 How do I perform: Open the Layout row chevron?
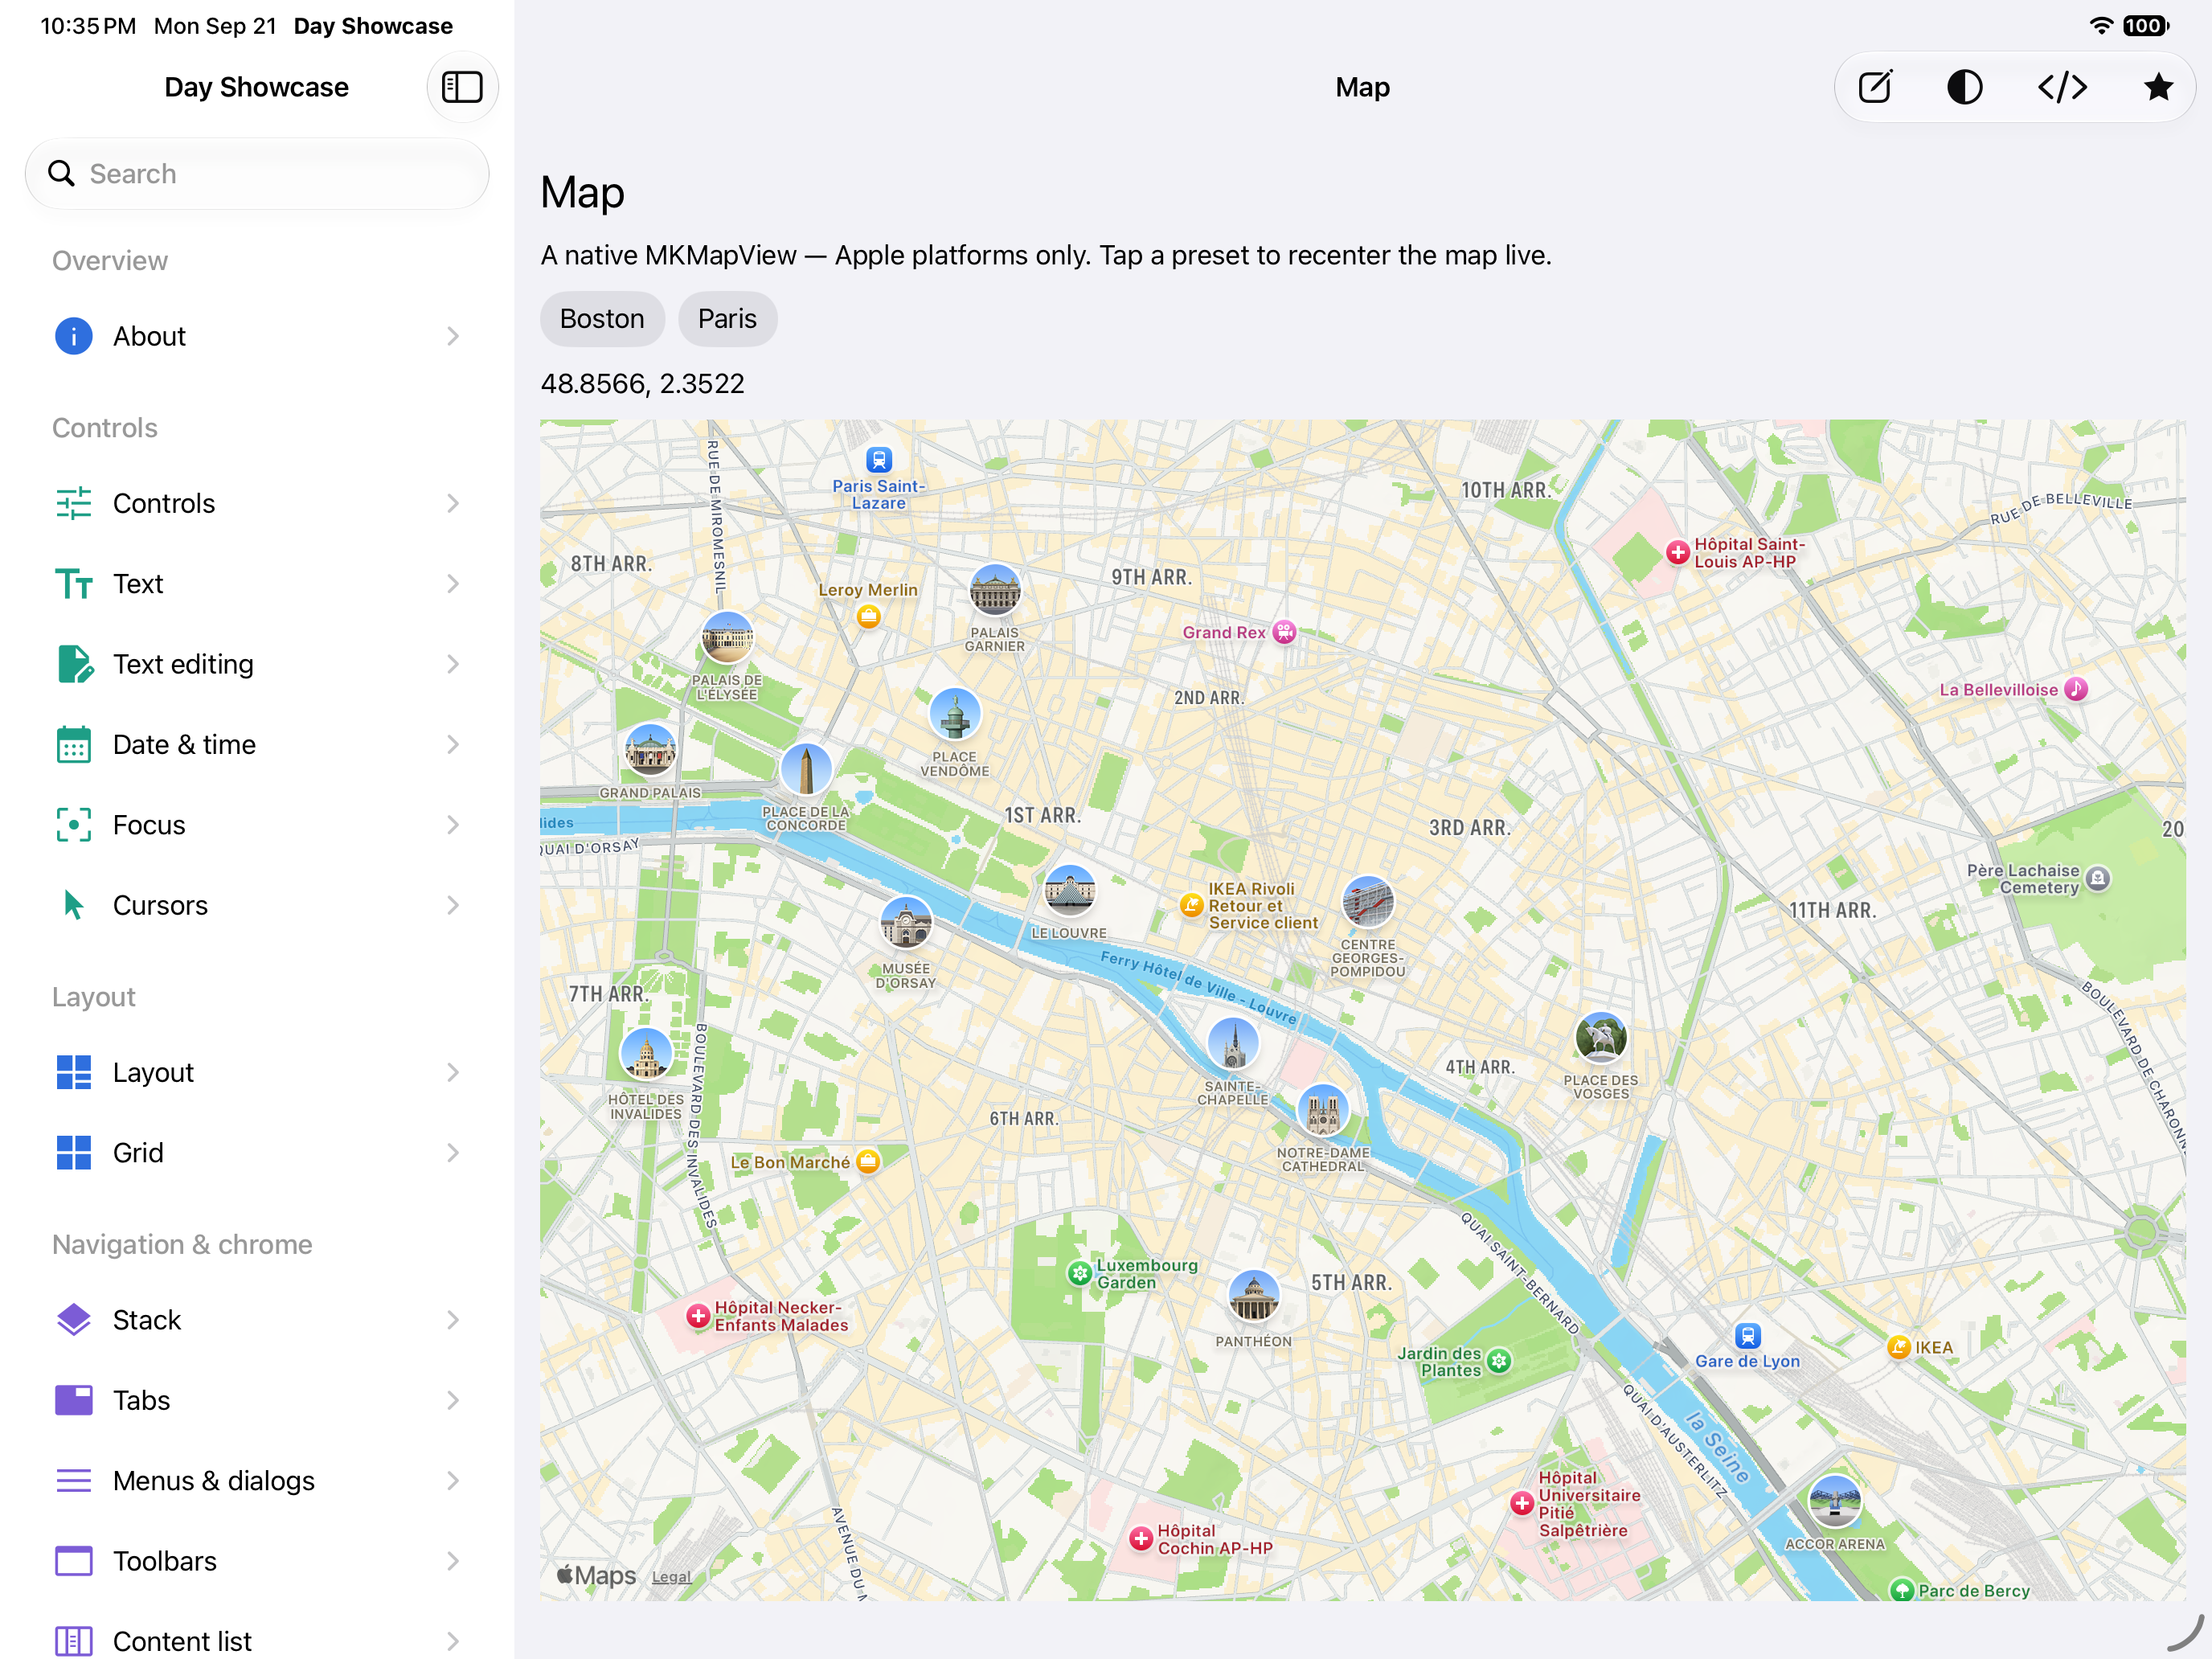(453, 1072)
